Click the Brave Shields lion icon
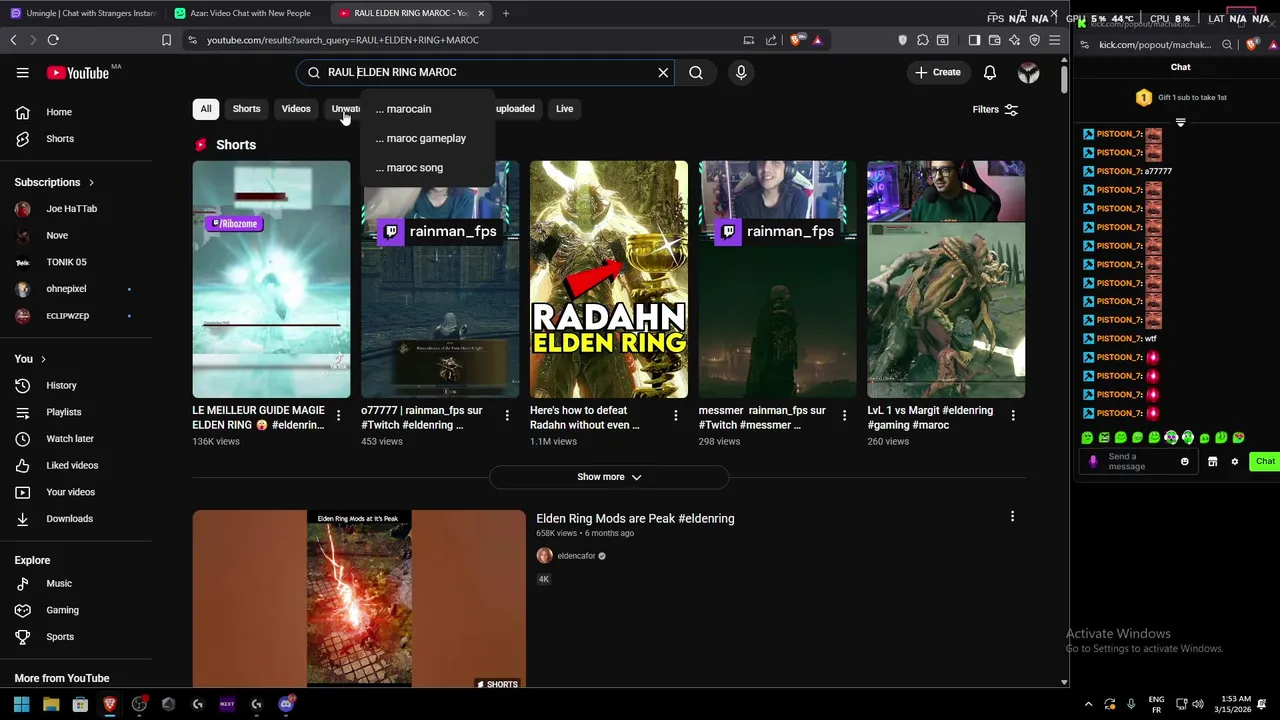 tap(796, 40)
